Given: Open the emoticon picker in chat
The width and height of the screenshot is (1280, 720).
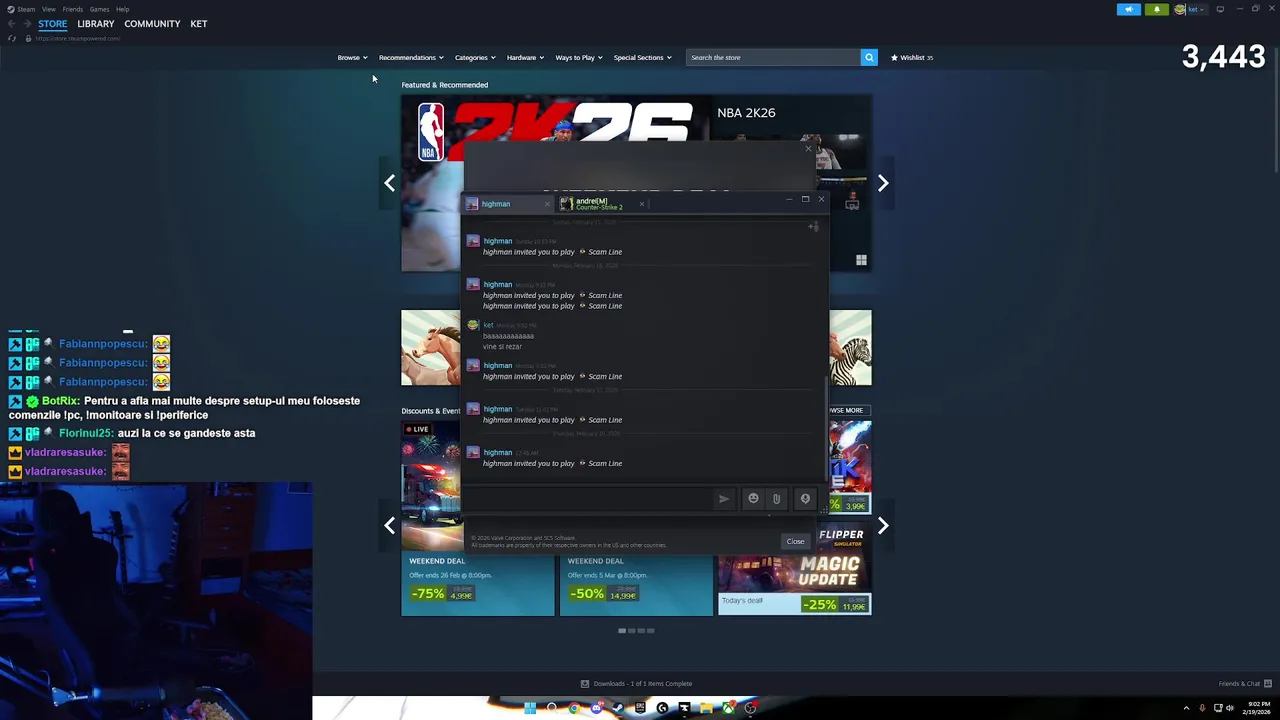Looking at the screenshot, I should point(753,498).
